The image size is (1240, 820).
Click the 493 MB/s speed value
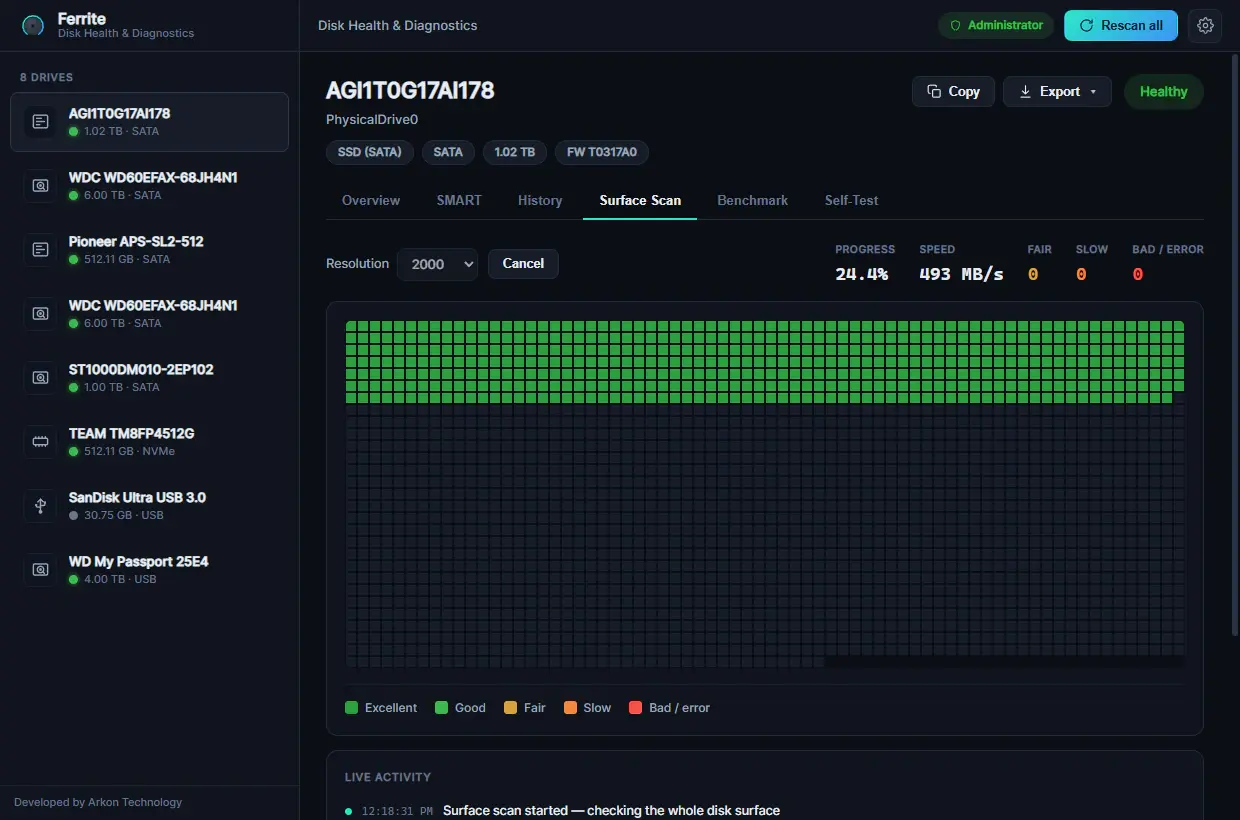pos(961,274)
